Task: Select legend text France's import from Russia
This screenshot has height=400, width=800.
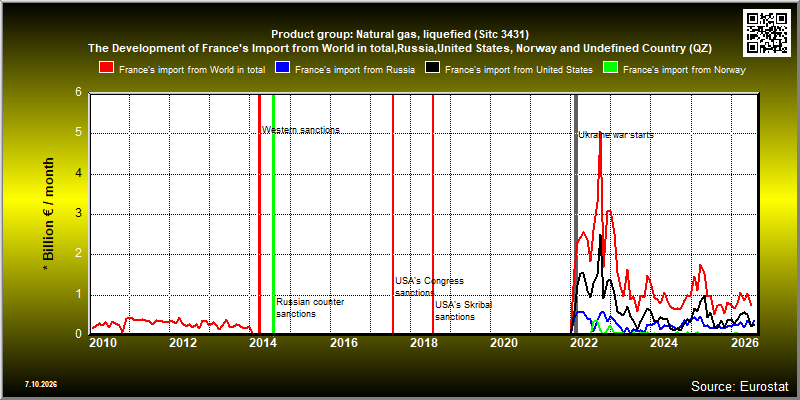Action: (355, 70)
